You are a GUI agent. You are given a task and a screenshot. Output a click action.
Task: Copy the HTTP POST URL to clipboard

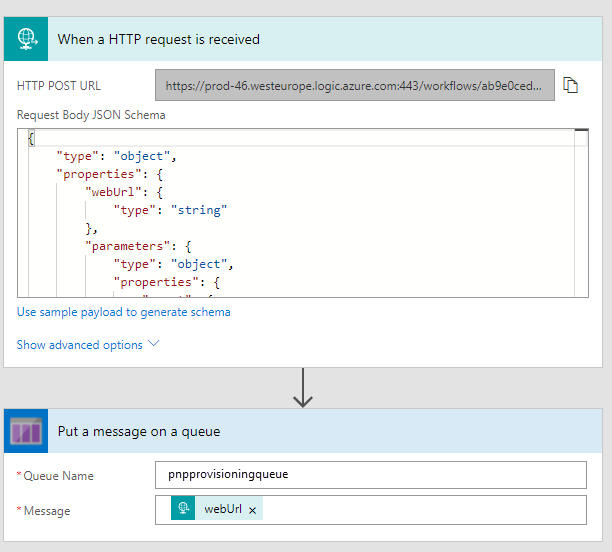(x=570, y=85)
